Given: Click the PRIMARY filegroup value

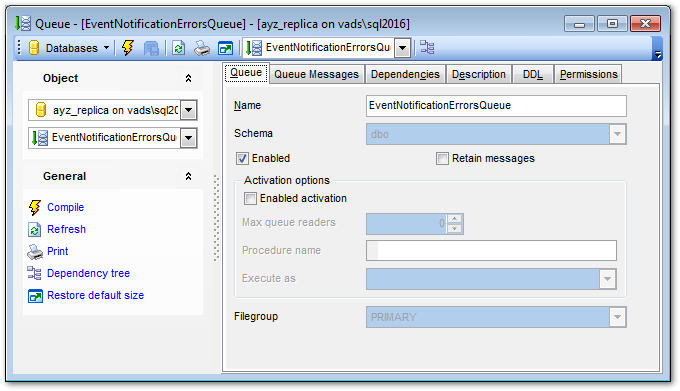Looking at the screenshot, I should 393,317.
